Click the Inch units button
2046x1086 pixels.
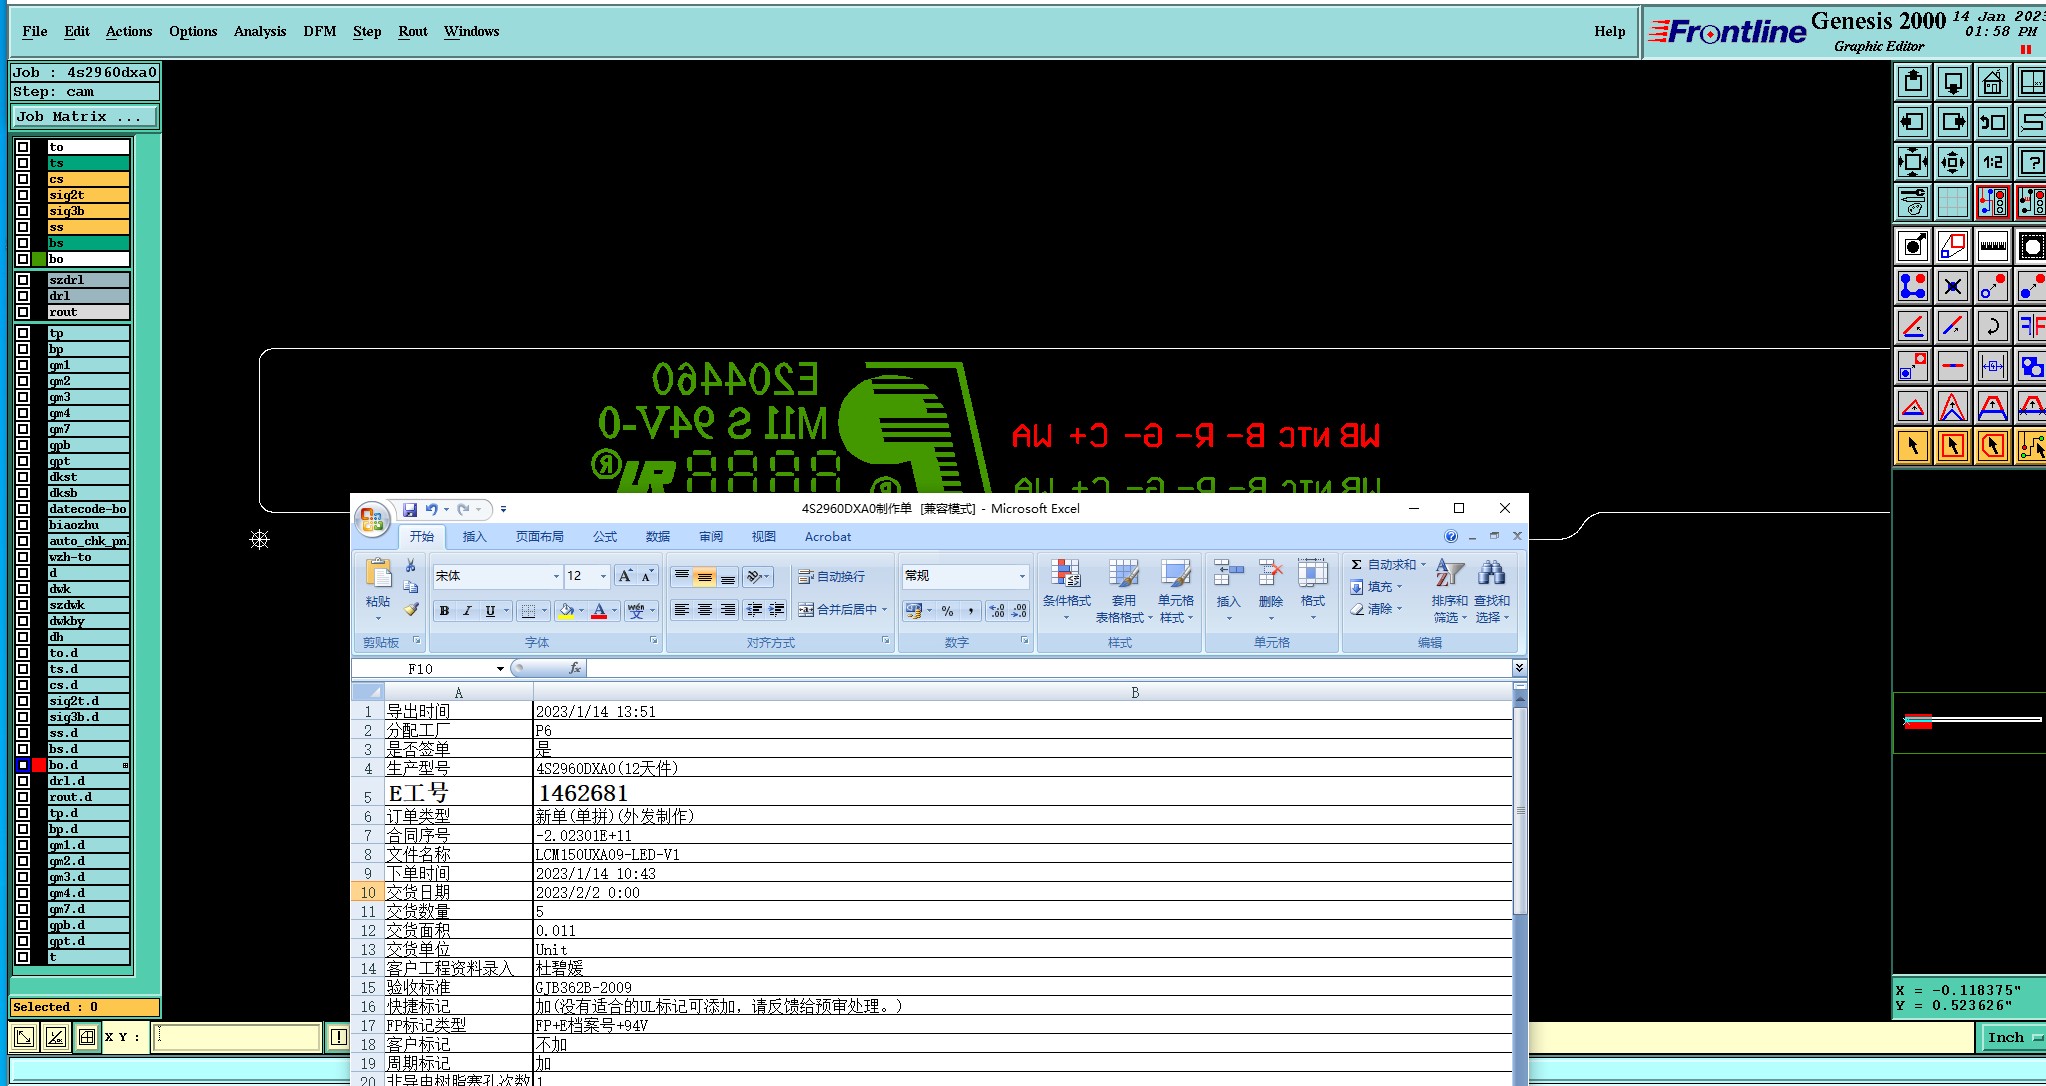coord(2013,1038)
